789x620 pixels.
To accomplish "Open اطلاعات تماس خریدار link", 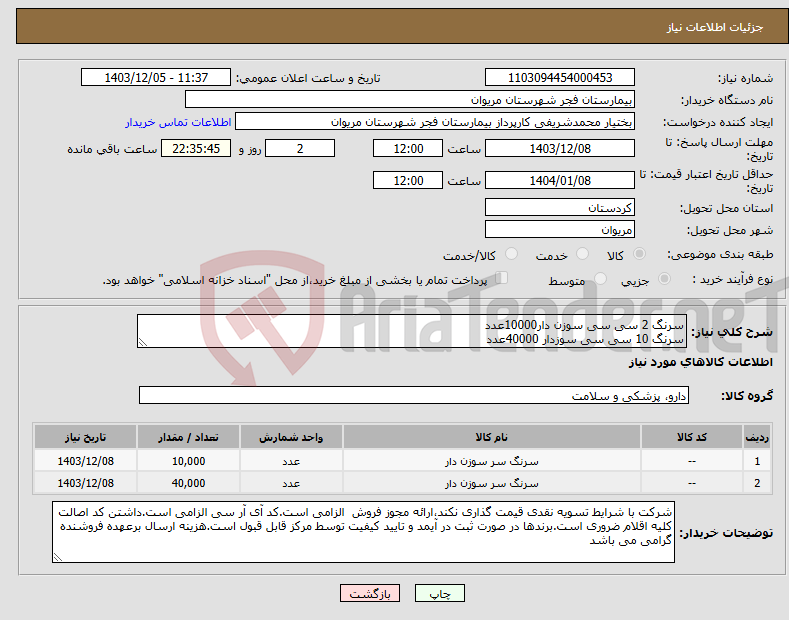I will click(178, 122).
